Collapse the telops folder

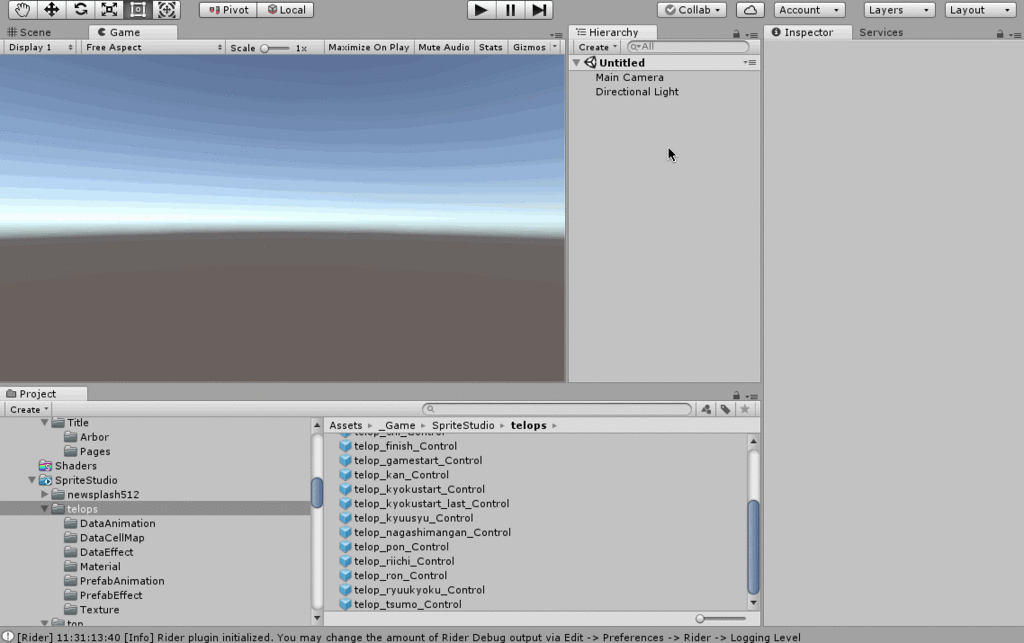pyautogui.click(x=44, y=509)
